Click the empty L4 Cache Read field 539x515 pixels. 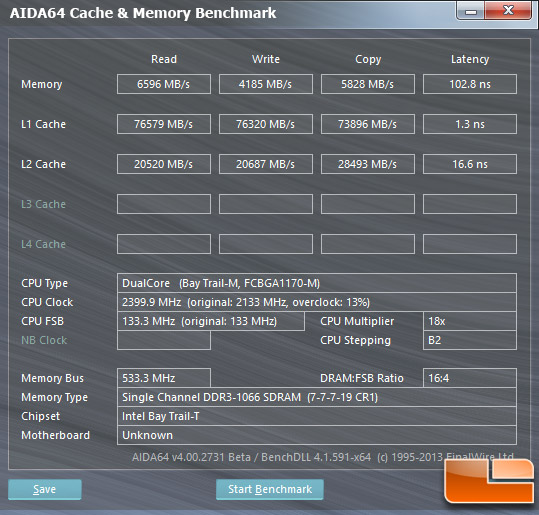point(164,244)
